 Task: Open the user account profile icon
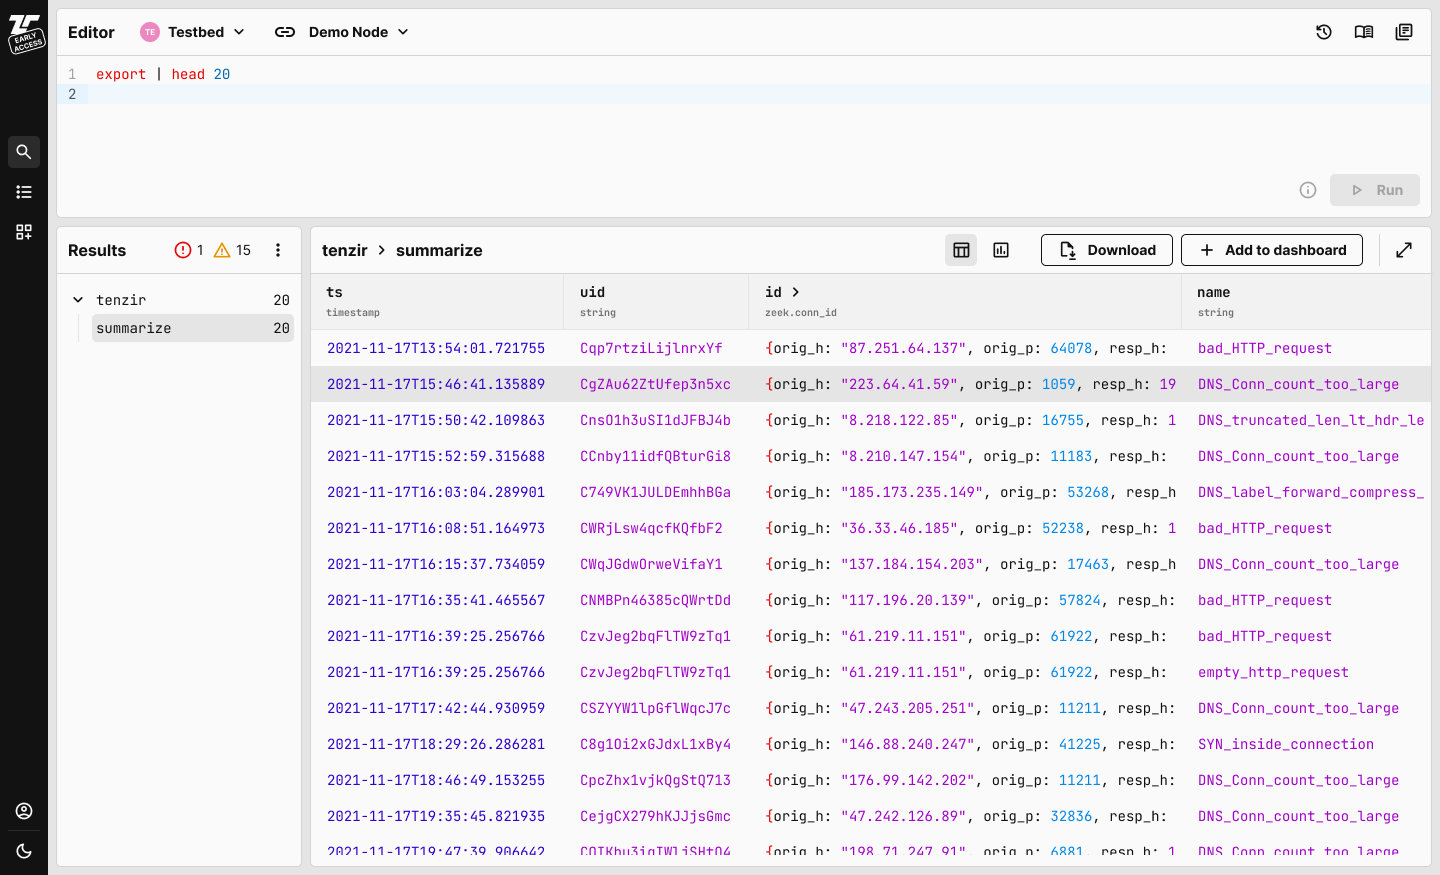[24, 811]
